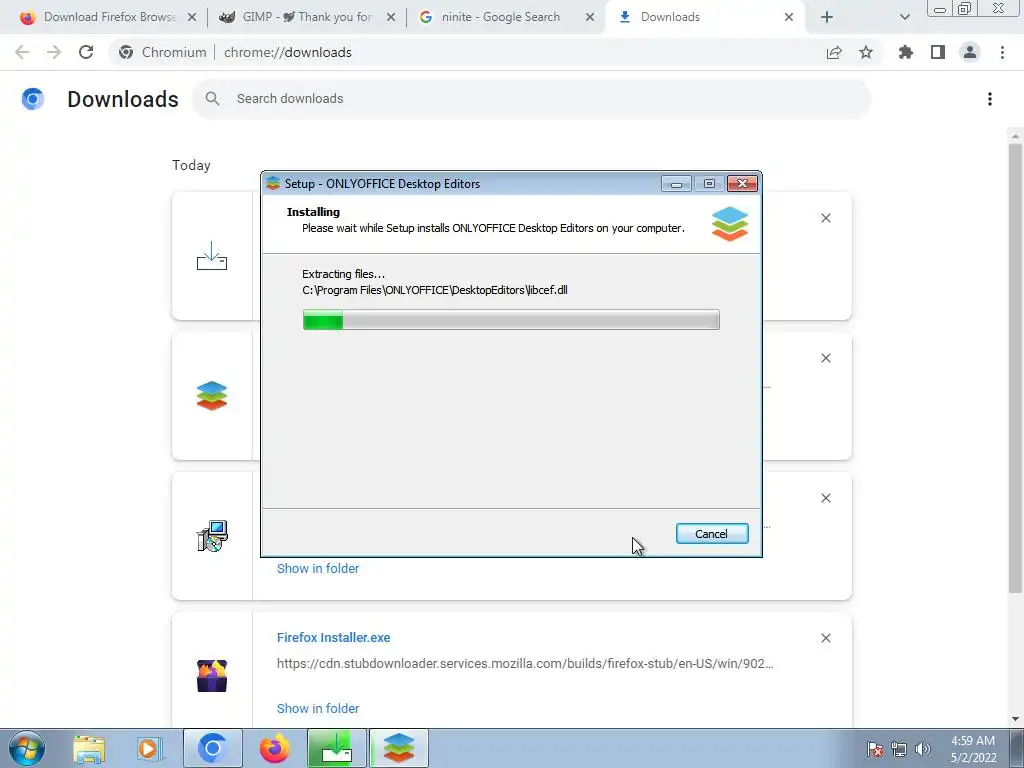Viewport: 1024px width, 768px height.
Task: Open Windows Explorer from taskbar
Action: [x=89, y=748]
